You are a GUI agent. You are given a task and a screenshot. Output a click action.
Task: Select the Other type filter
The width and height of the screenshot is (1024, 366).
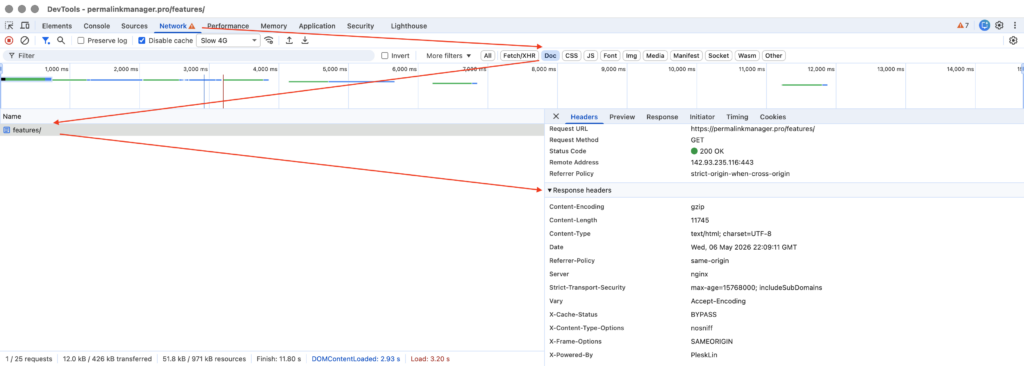coord(773,56)
